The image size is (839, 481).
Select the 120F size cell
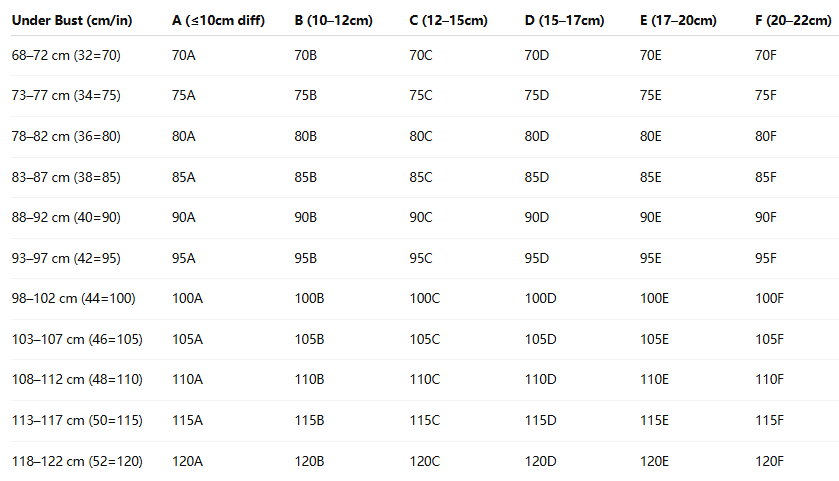coord(770,460)
